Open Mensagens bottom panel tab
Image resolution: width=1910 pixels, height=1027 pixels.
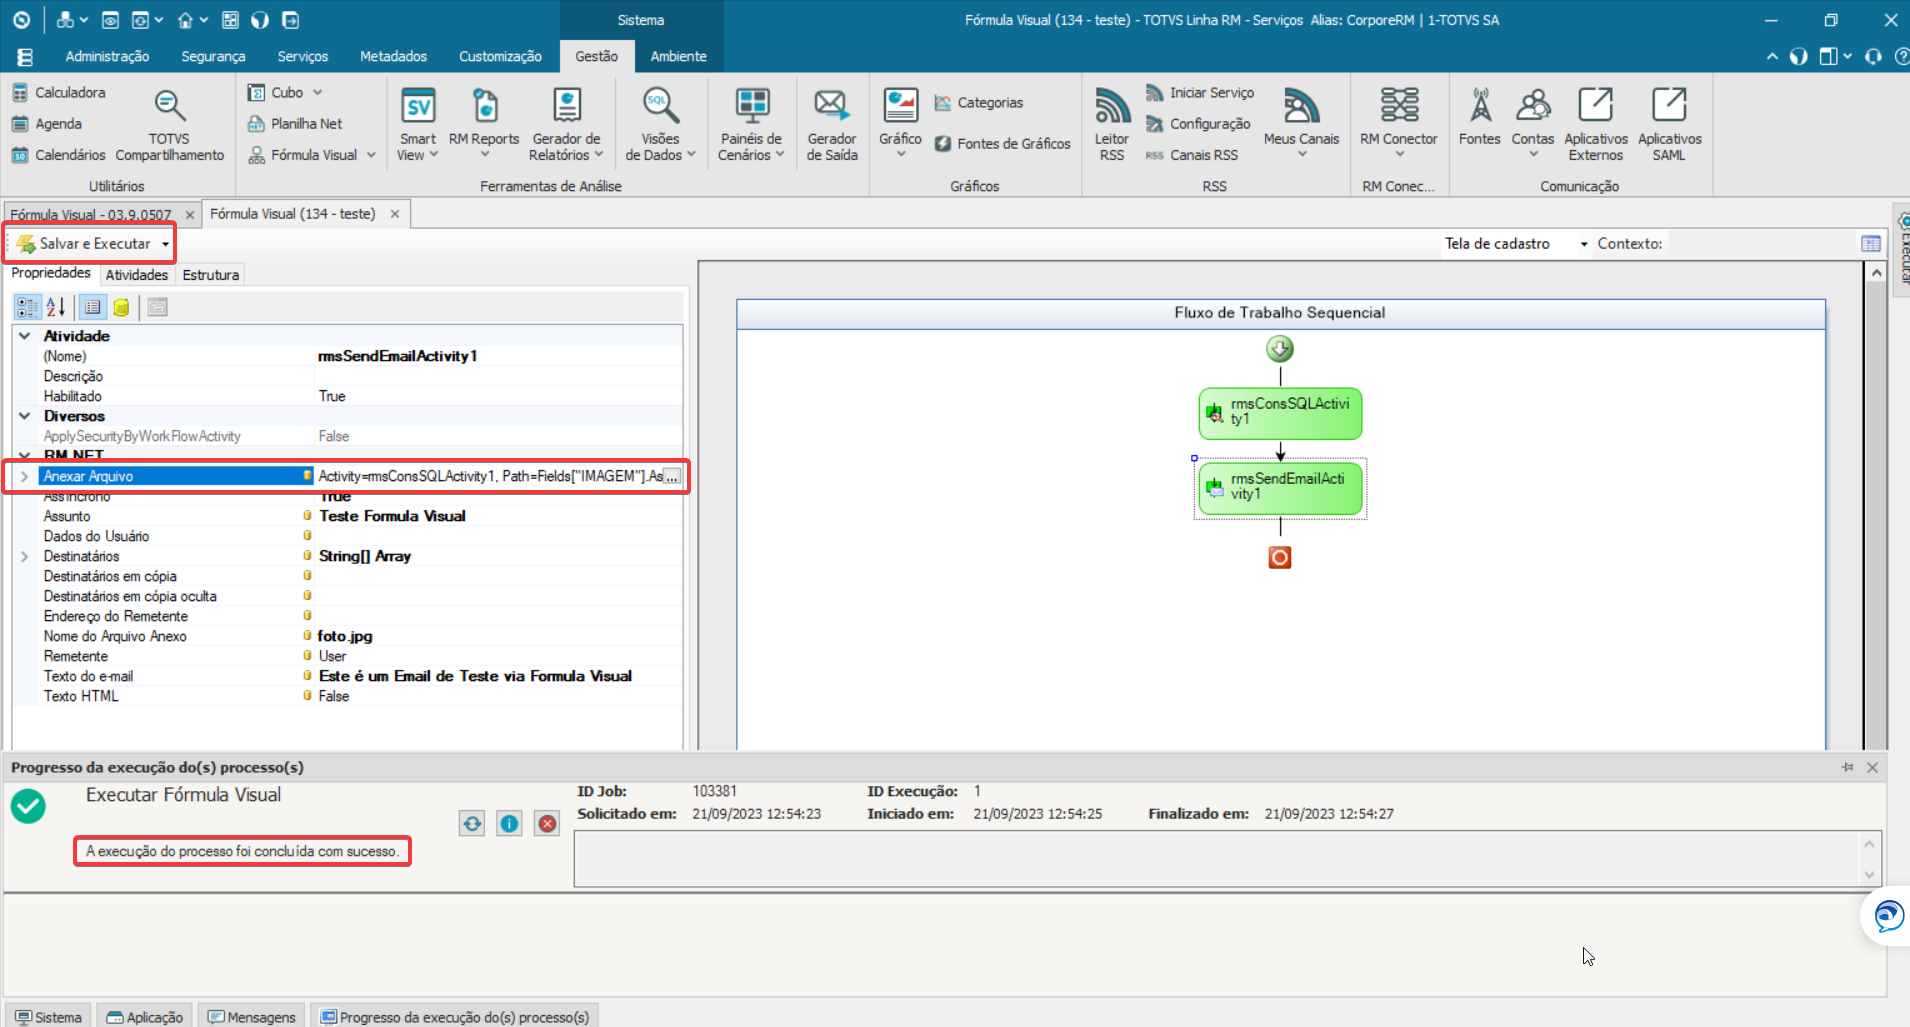coord(252,1016)
